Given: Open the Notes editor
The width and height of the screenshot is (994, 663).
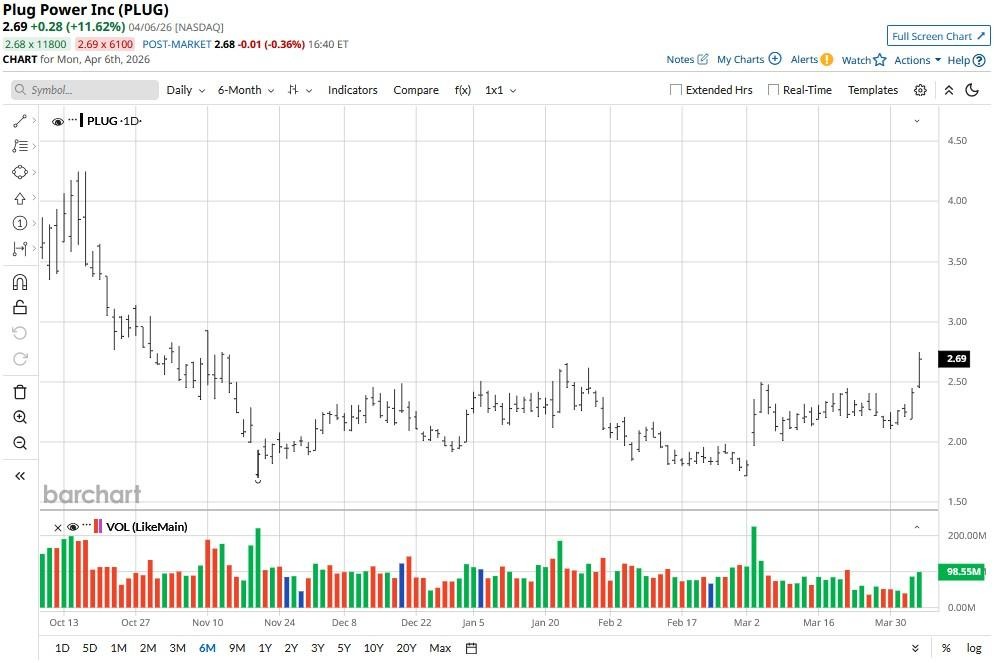Looking at the screenshot, I should pyautogui.click(x=687, y=60).
